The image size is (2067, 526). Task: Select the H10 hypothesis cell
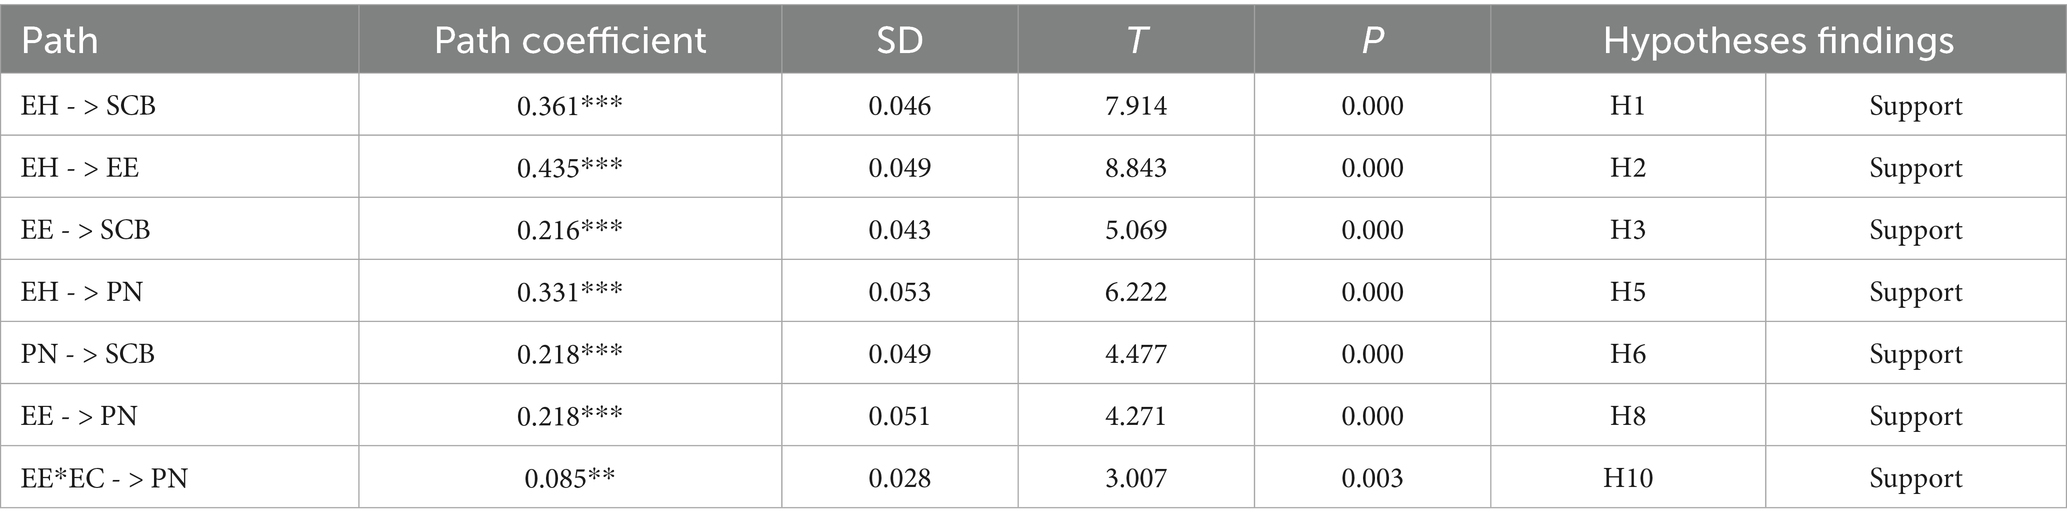pyautogui.click(x=1628, y=478)
